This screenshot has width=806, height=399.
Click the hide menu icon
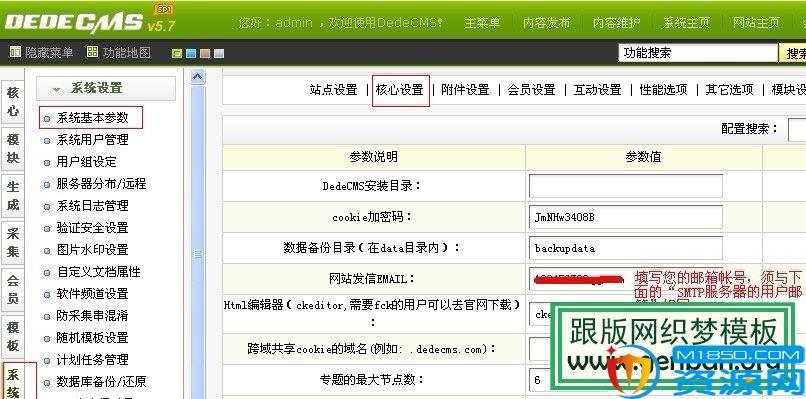(15, 51)
